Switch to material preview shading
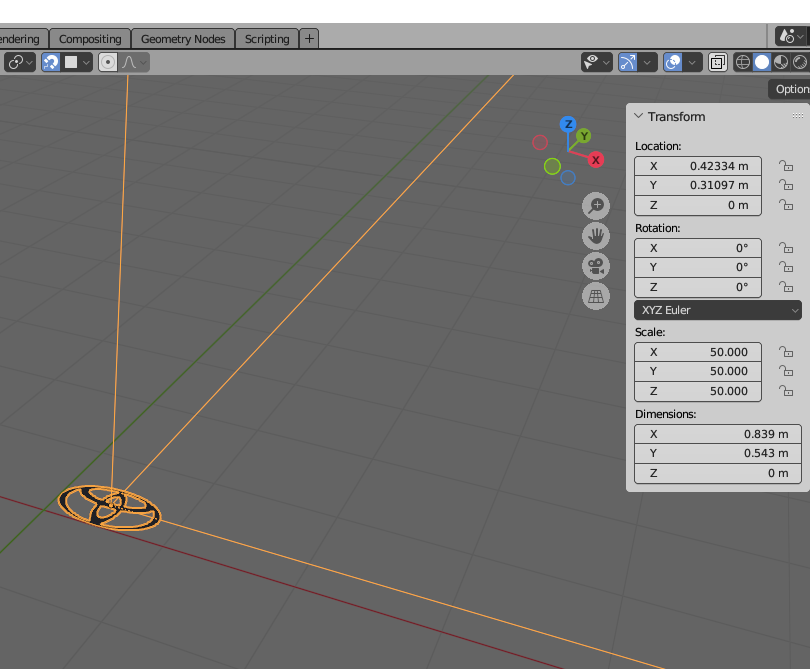810x669 pixels. [x=781, y=63]
